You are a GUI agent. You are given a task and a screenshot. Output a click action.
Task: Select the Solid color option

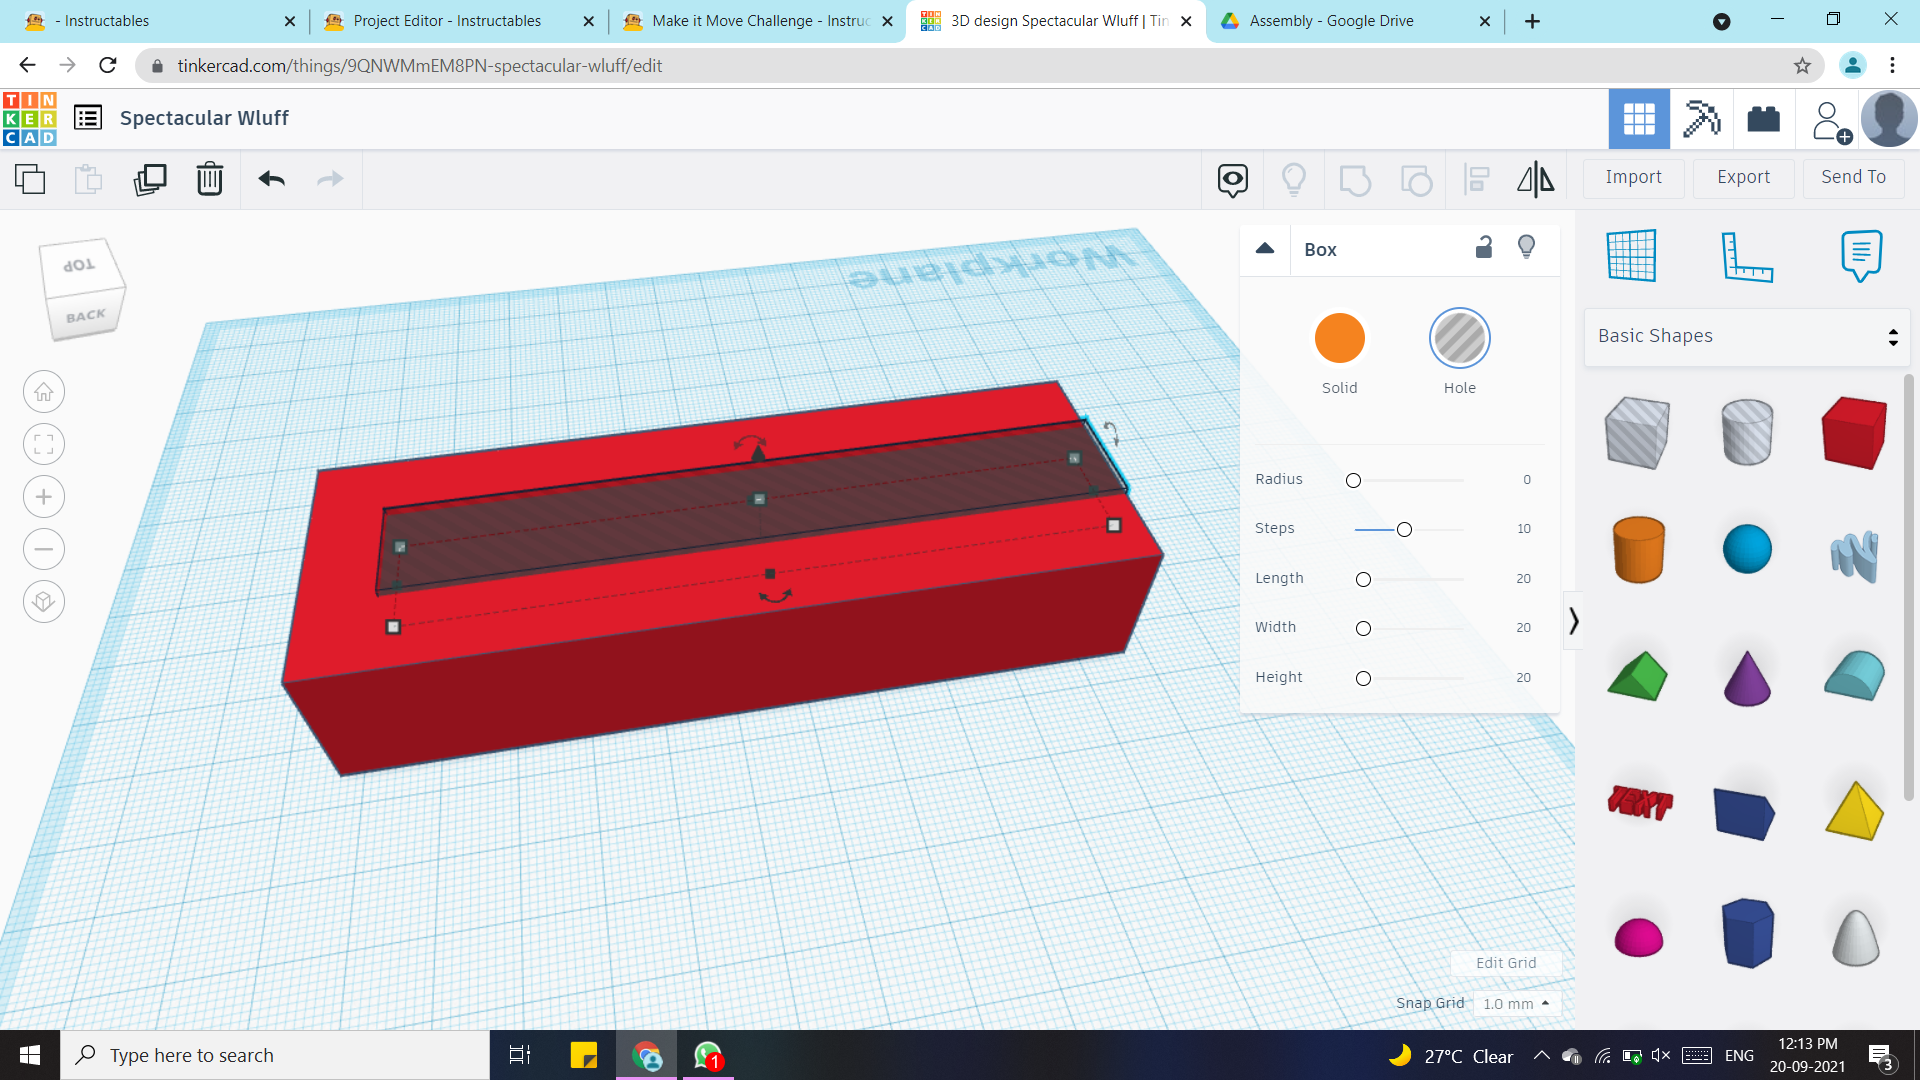click(1339, 339)
